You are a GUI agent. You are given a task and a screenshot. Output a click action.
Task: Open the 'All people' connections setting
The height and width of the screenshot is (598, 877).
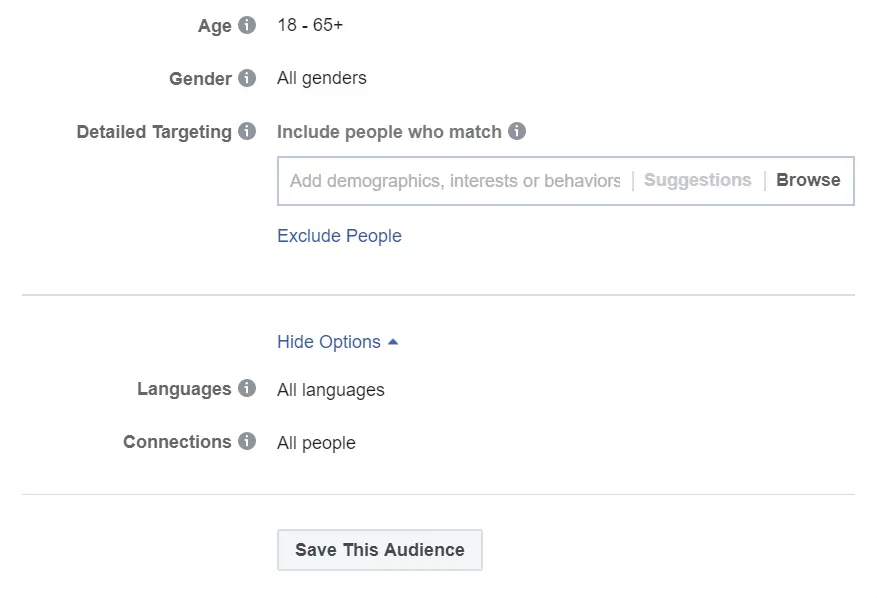coord(316,443)
